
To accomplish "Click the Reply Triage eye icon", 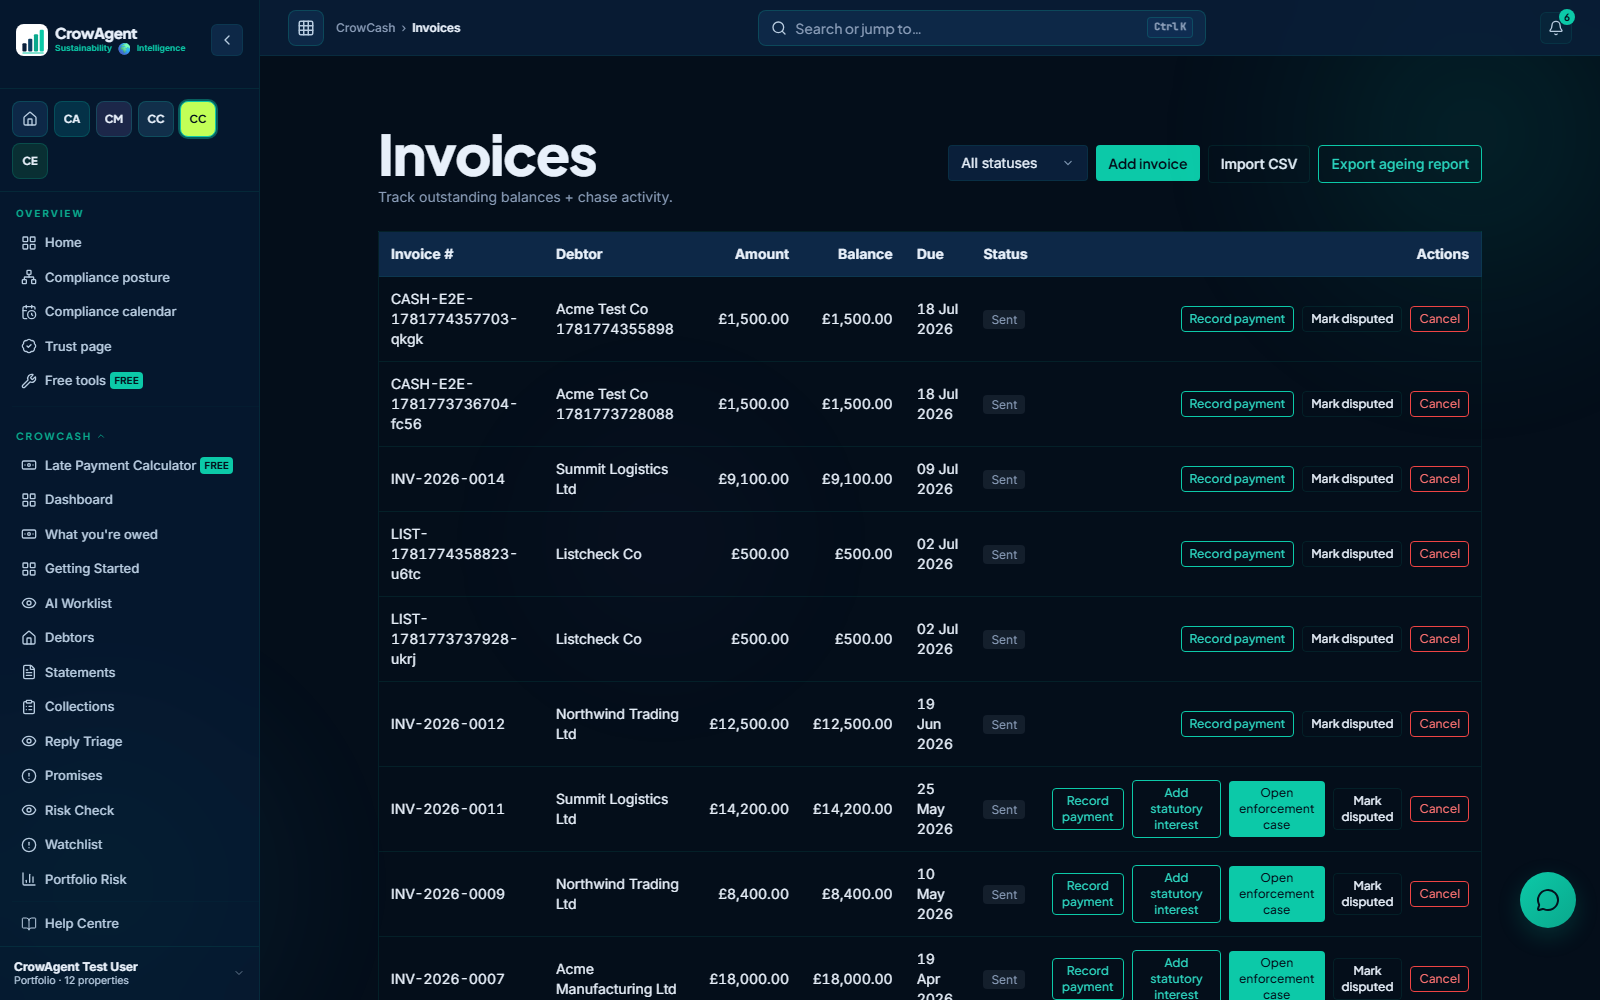I will point(29,742).
